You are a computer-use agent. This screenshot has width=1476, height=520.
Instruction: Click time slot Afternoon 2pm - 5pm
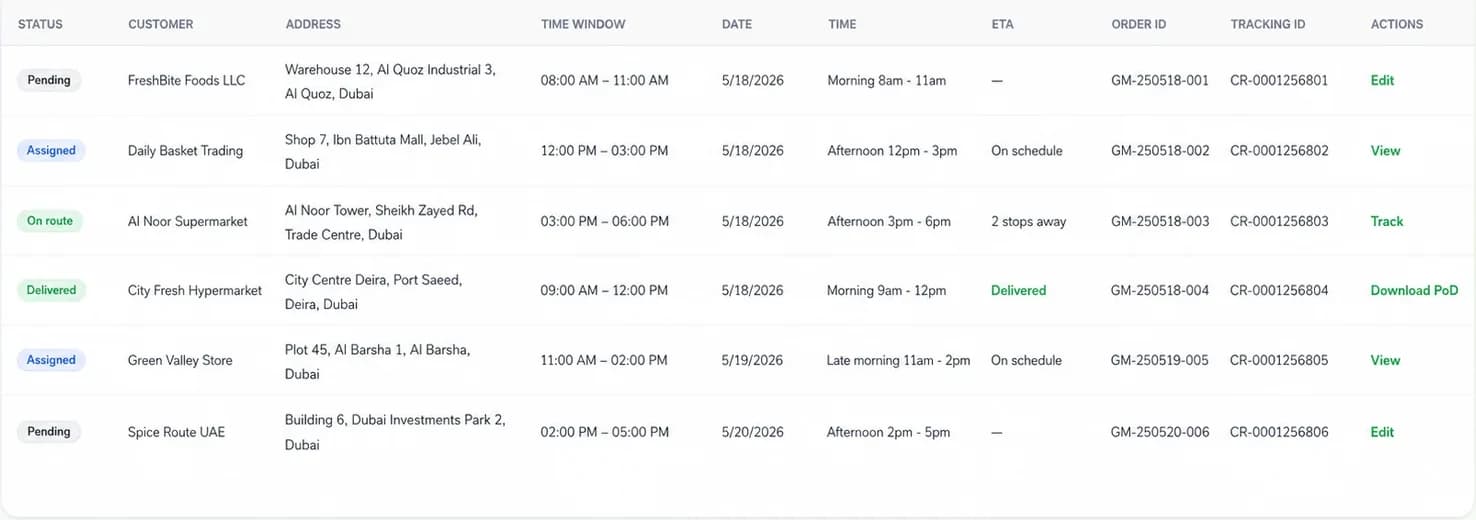click(889, 432)
